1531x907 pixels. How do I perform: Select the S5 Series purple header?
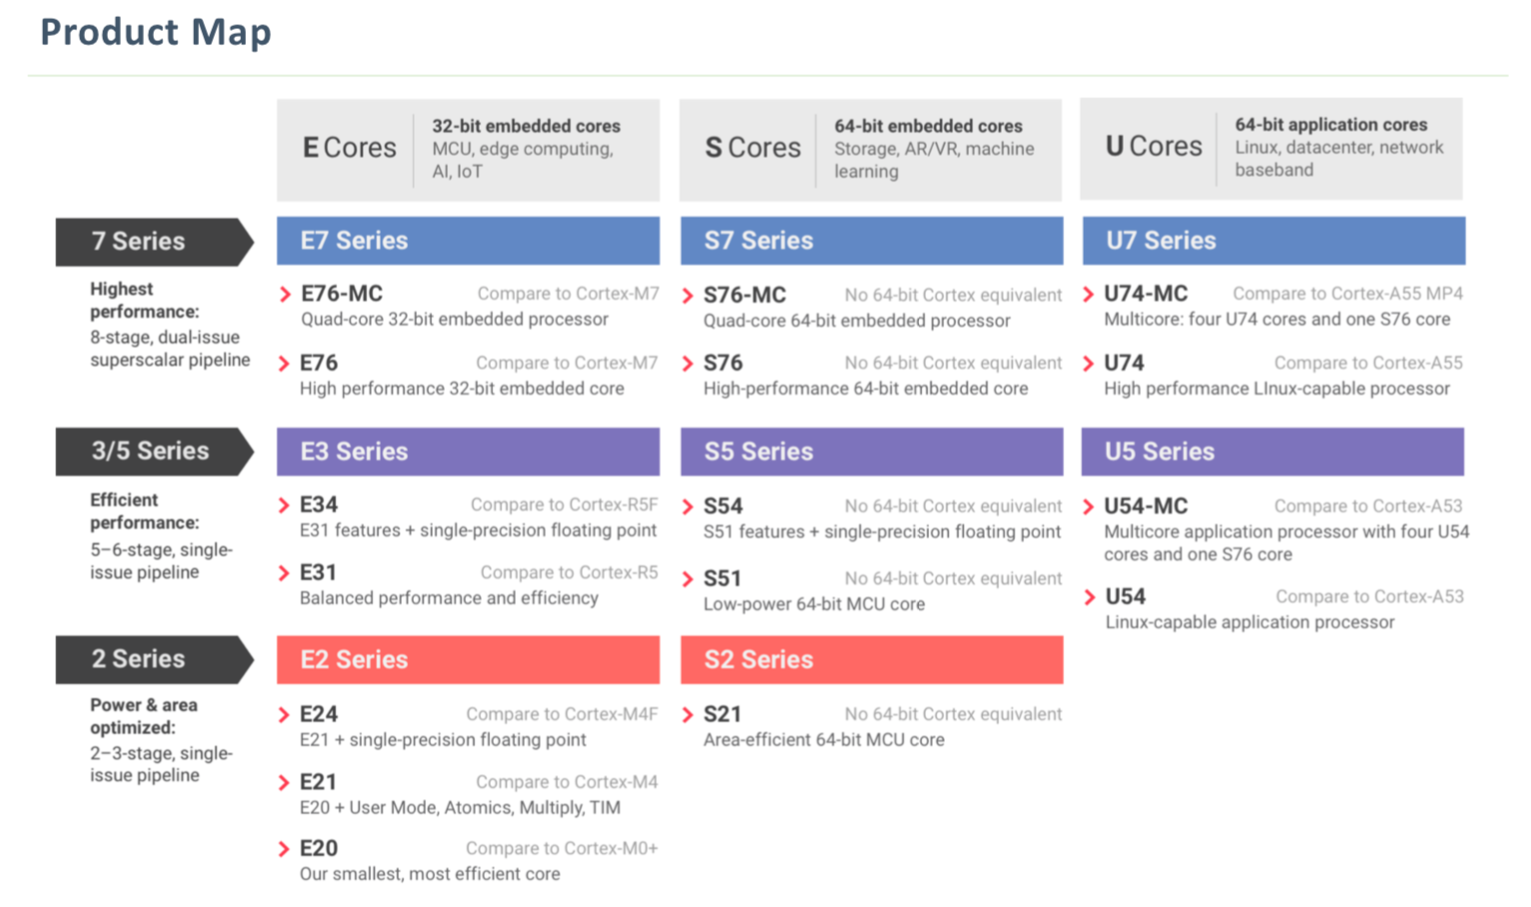(x=872, y=452)
